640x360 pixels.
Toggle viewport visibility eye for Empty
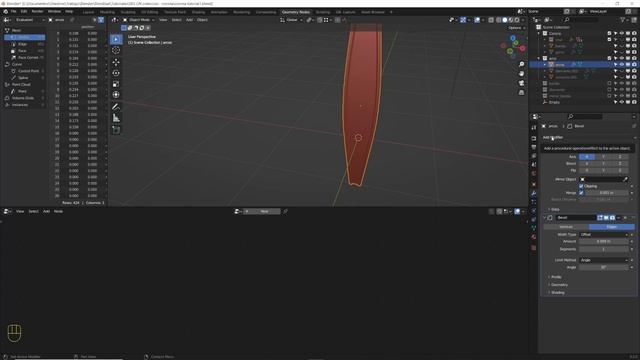click(622, 102)
